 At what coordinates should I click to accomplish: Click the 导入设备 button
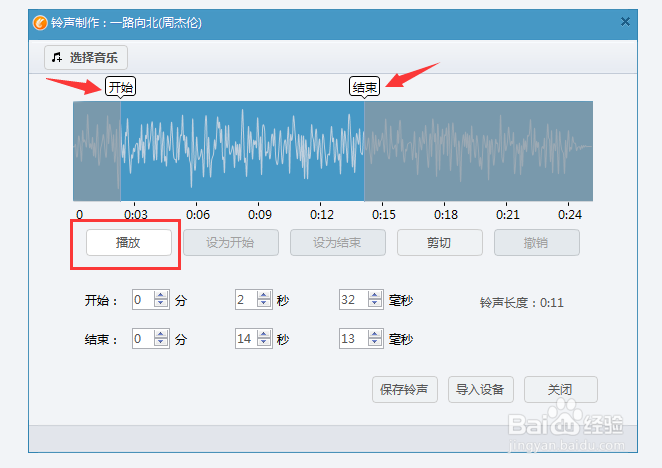[480, 389]
